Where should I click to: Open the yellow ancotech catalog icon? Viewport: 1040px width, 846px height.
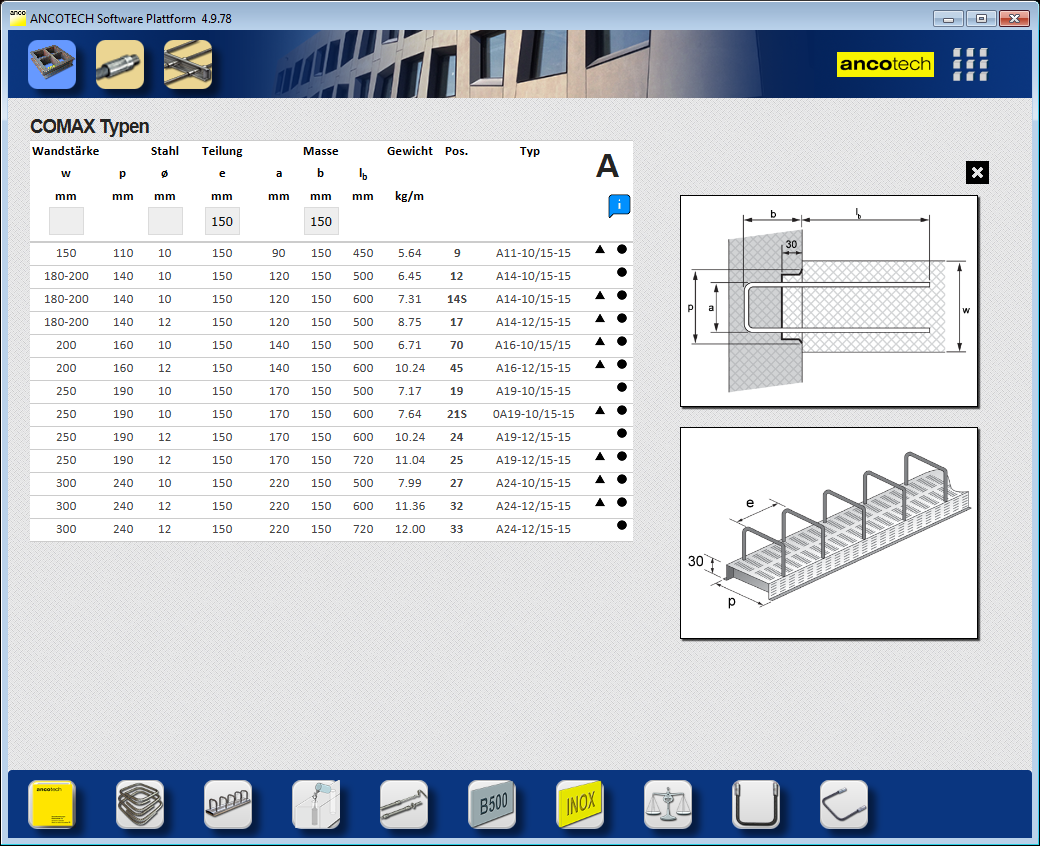[52, 804]
